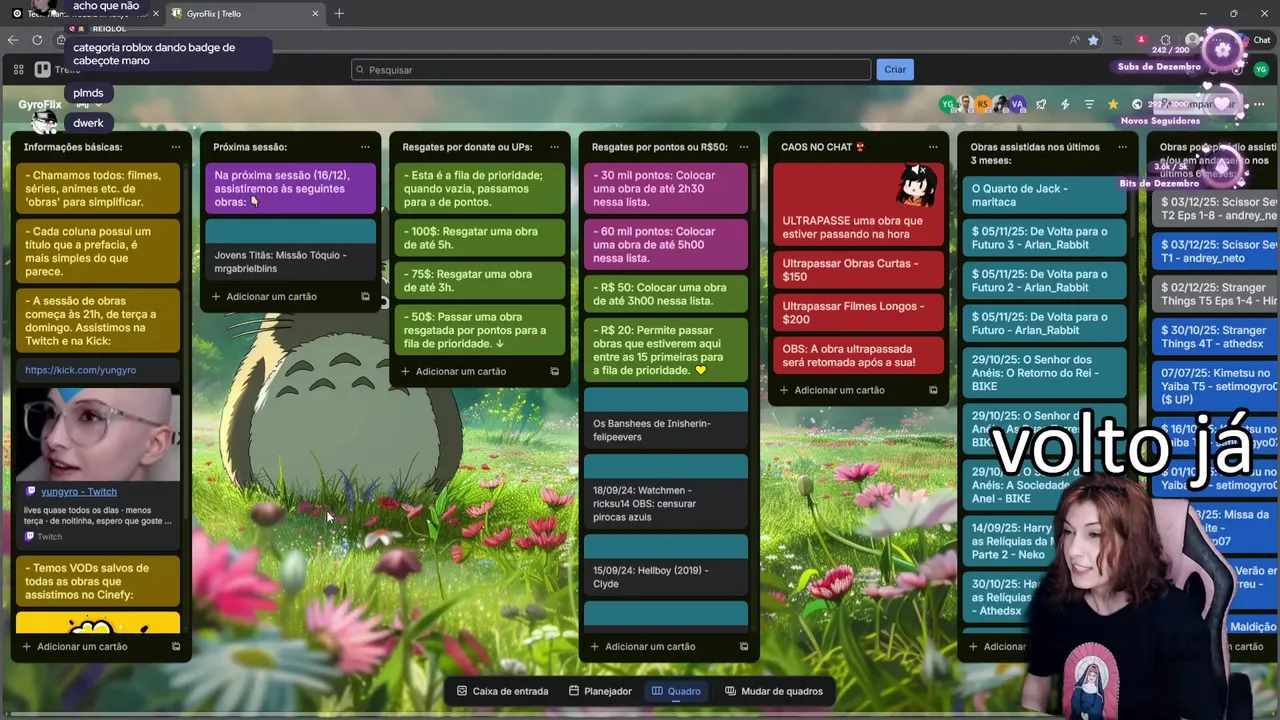Switch to the GyroFlix | Trello browser tab
The image size is (1280, 720).
click(x=244, y=14)
